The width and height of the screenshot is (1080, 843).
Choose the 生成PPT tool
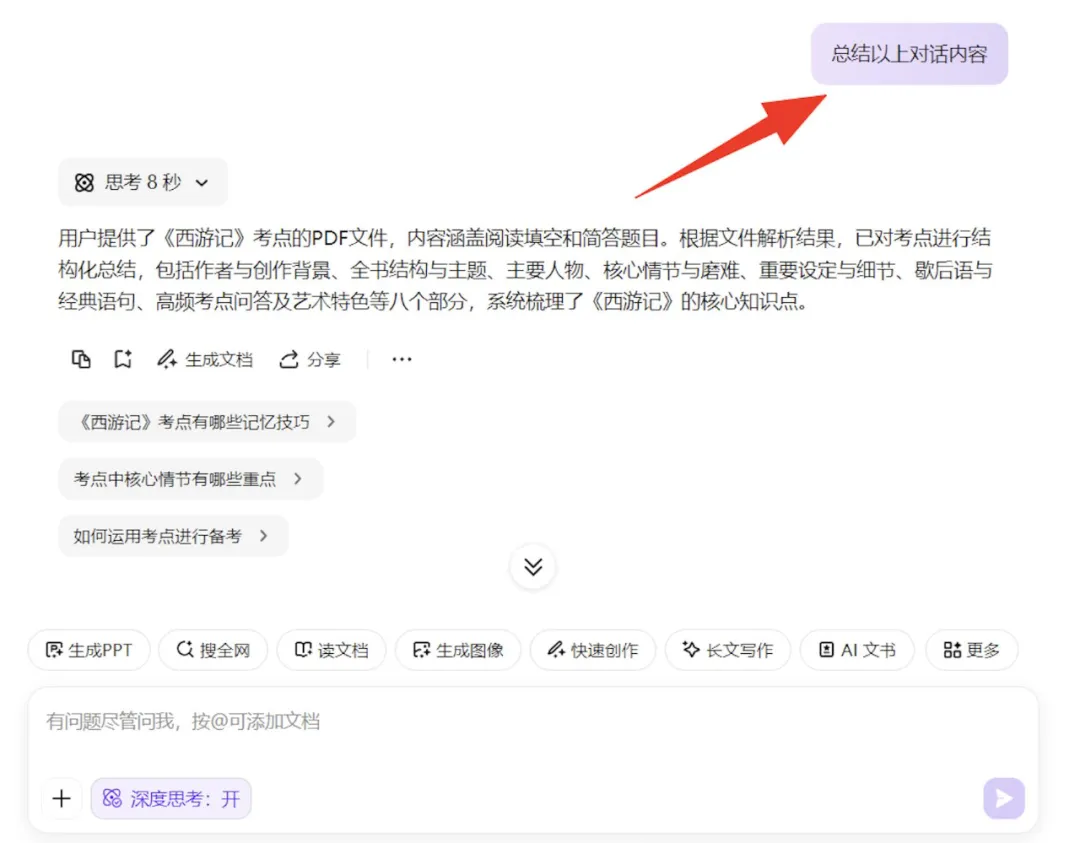(x=89, y=649)
